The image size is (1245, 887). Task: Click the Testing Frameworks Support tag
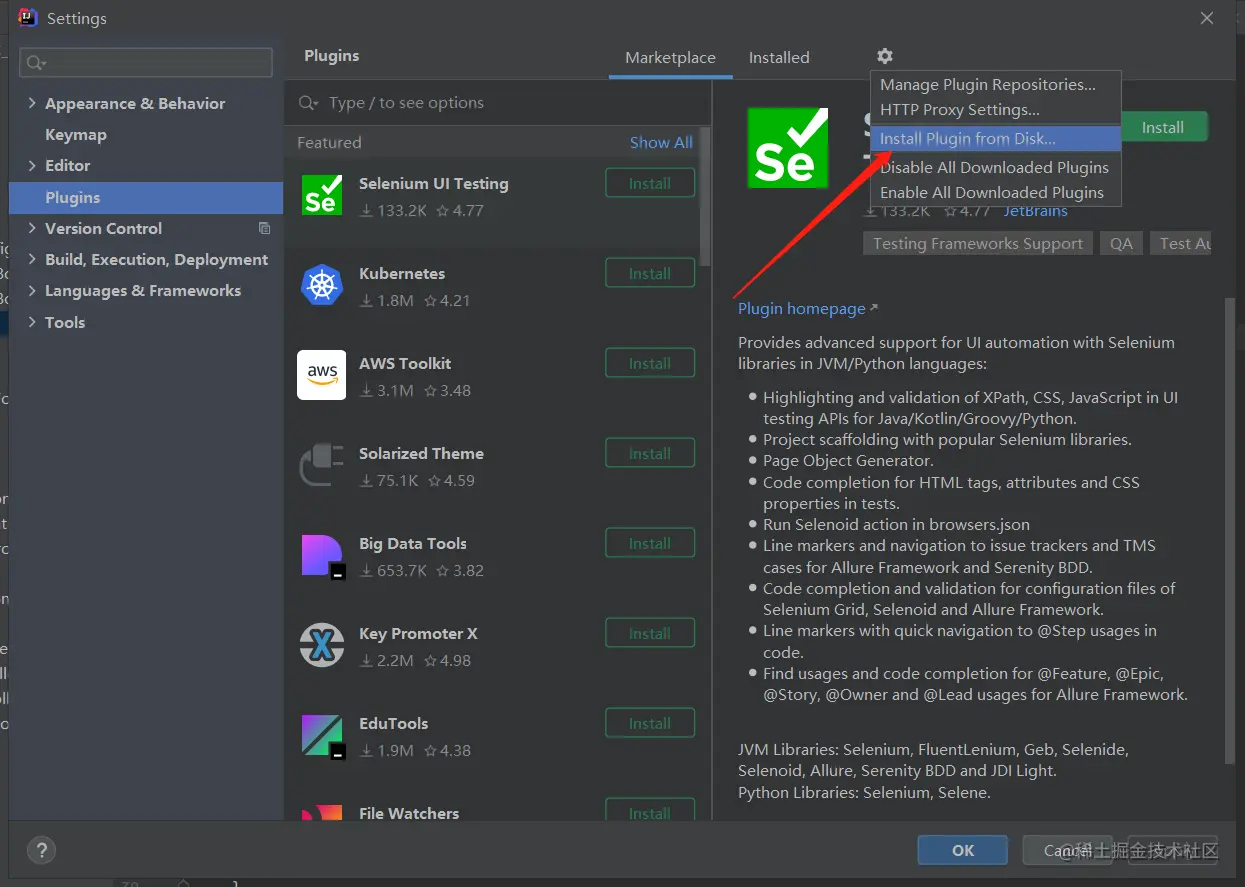(978, 243)
